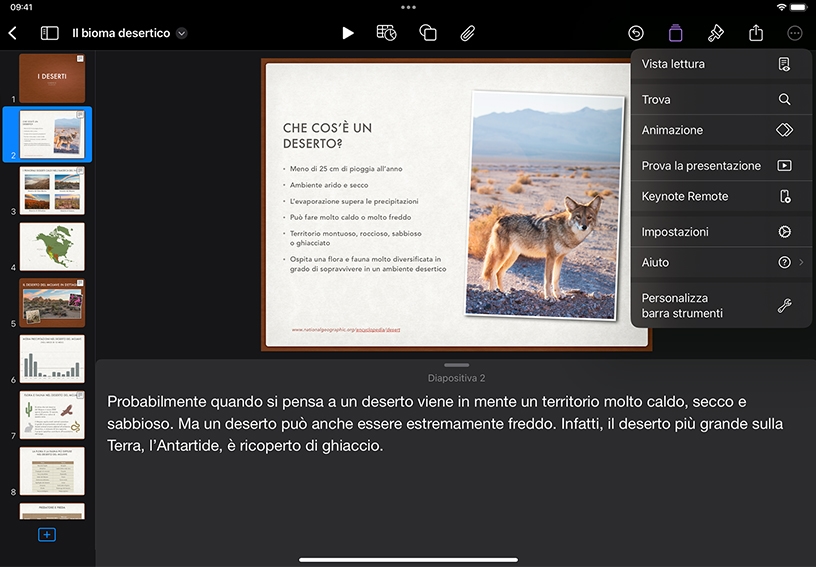This screenshot has height=567, width=816.
Task: Tap the Prova la presentazione play-rectangle icon
Action: coord(784,165)
